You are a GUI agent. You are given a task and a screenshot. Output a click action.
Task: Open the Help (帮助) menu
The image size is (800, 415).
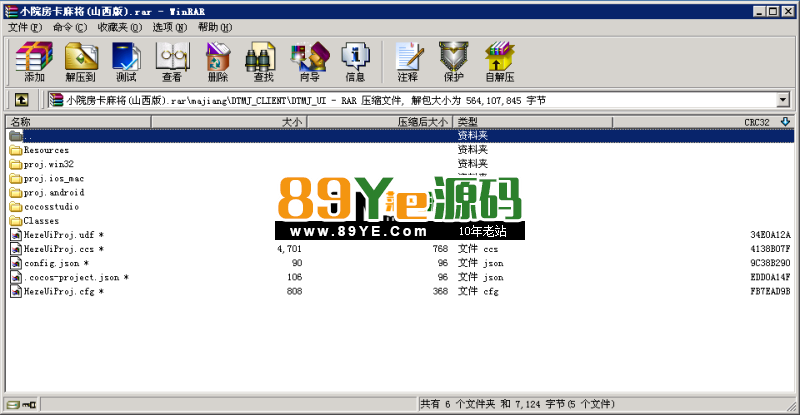pyautogui.click(x=215, y=28)
